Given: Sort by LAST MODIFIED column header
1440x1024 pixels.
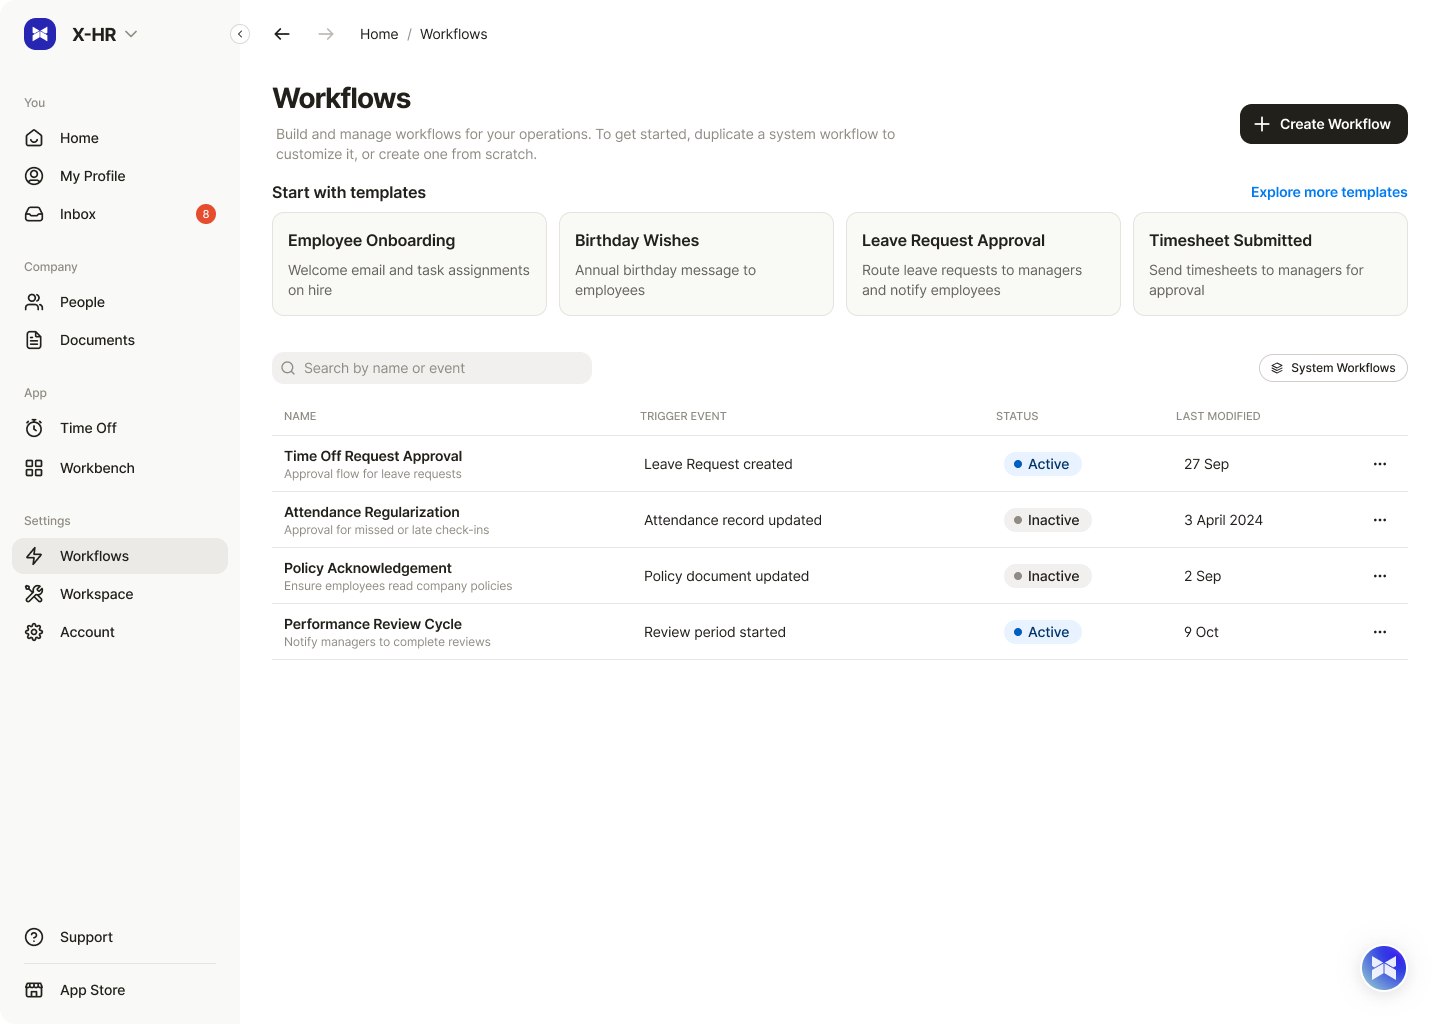Looking at the screenshot, I should point(1218,416).
